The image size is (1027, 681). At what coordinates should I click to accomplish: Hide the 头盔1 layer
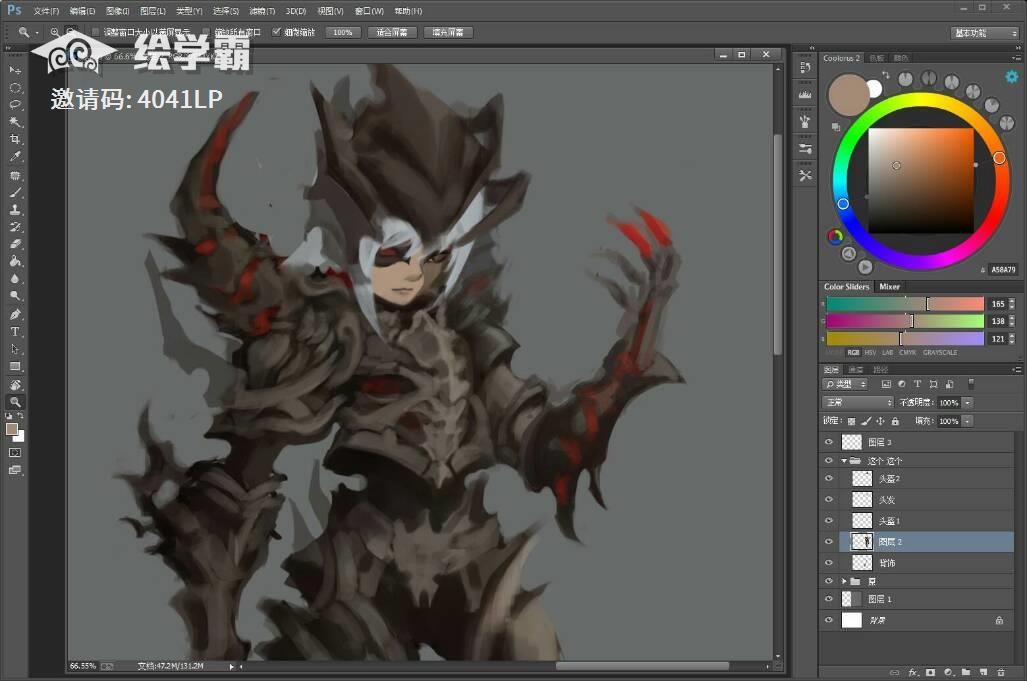coord(829,521)
